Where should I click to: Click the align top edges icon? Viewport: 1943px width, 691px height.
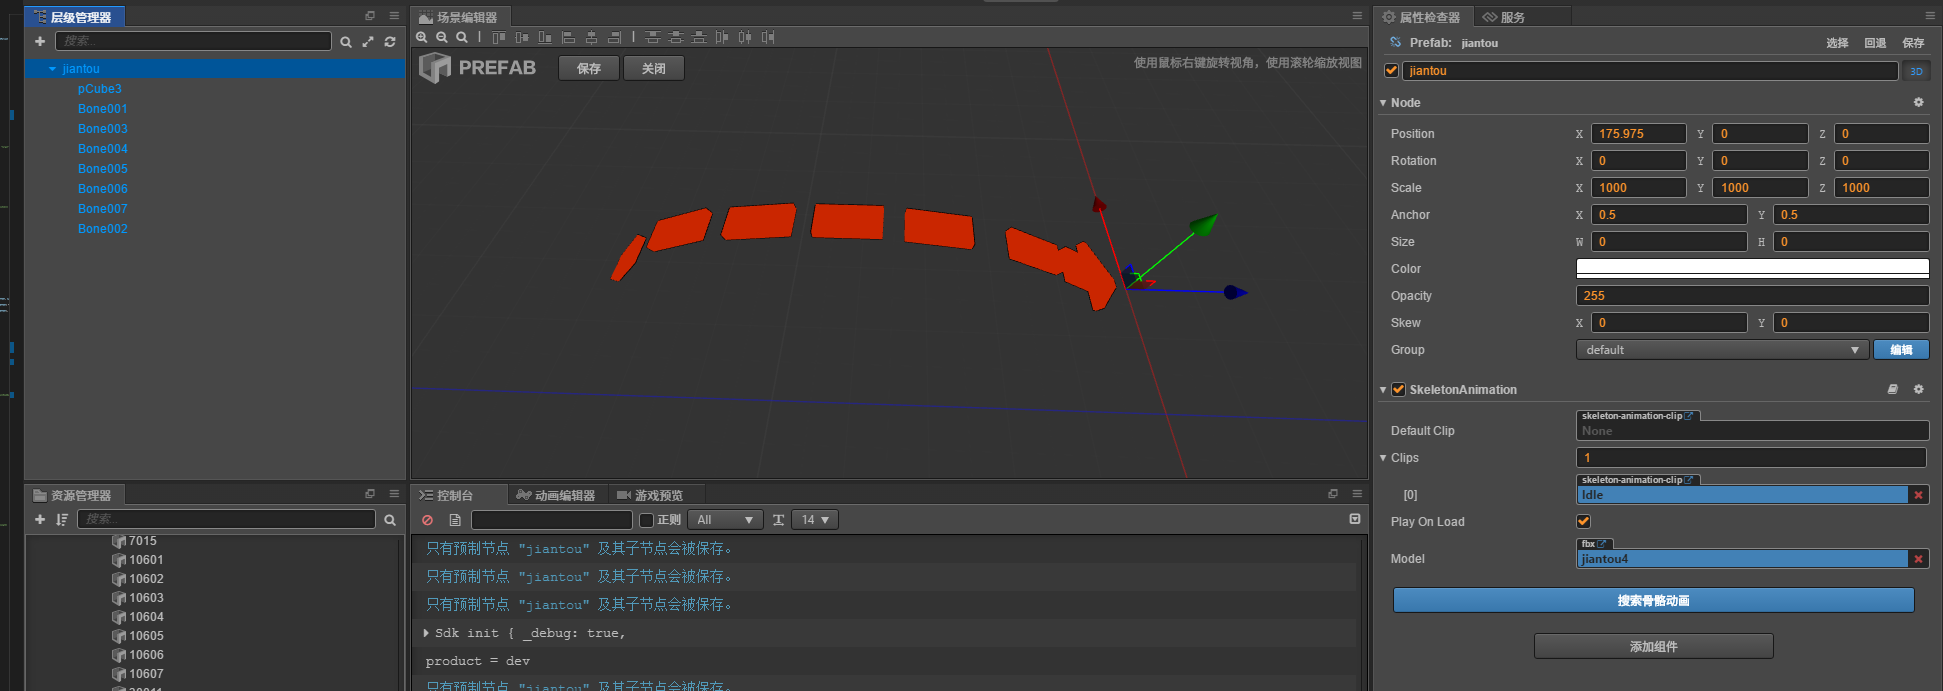[499, 37]
